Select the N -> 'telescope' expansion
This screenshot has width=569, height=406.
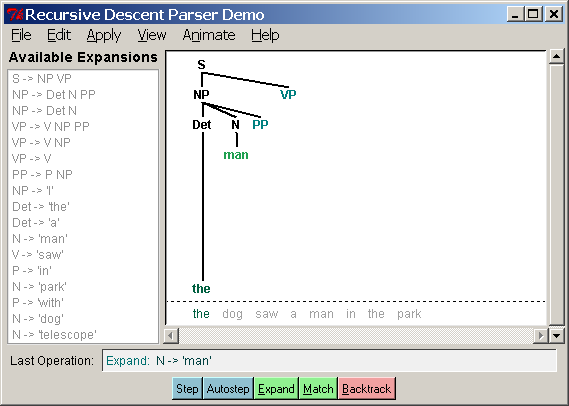tap(54, 335)
